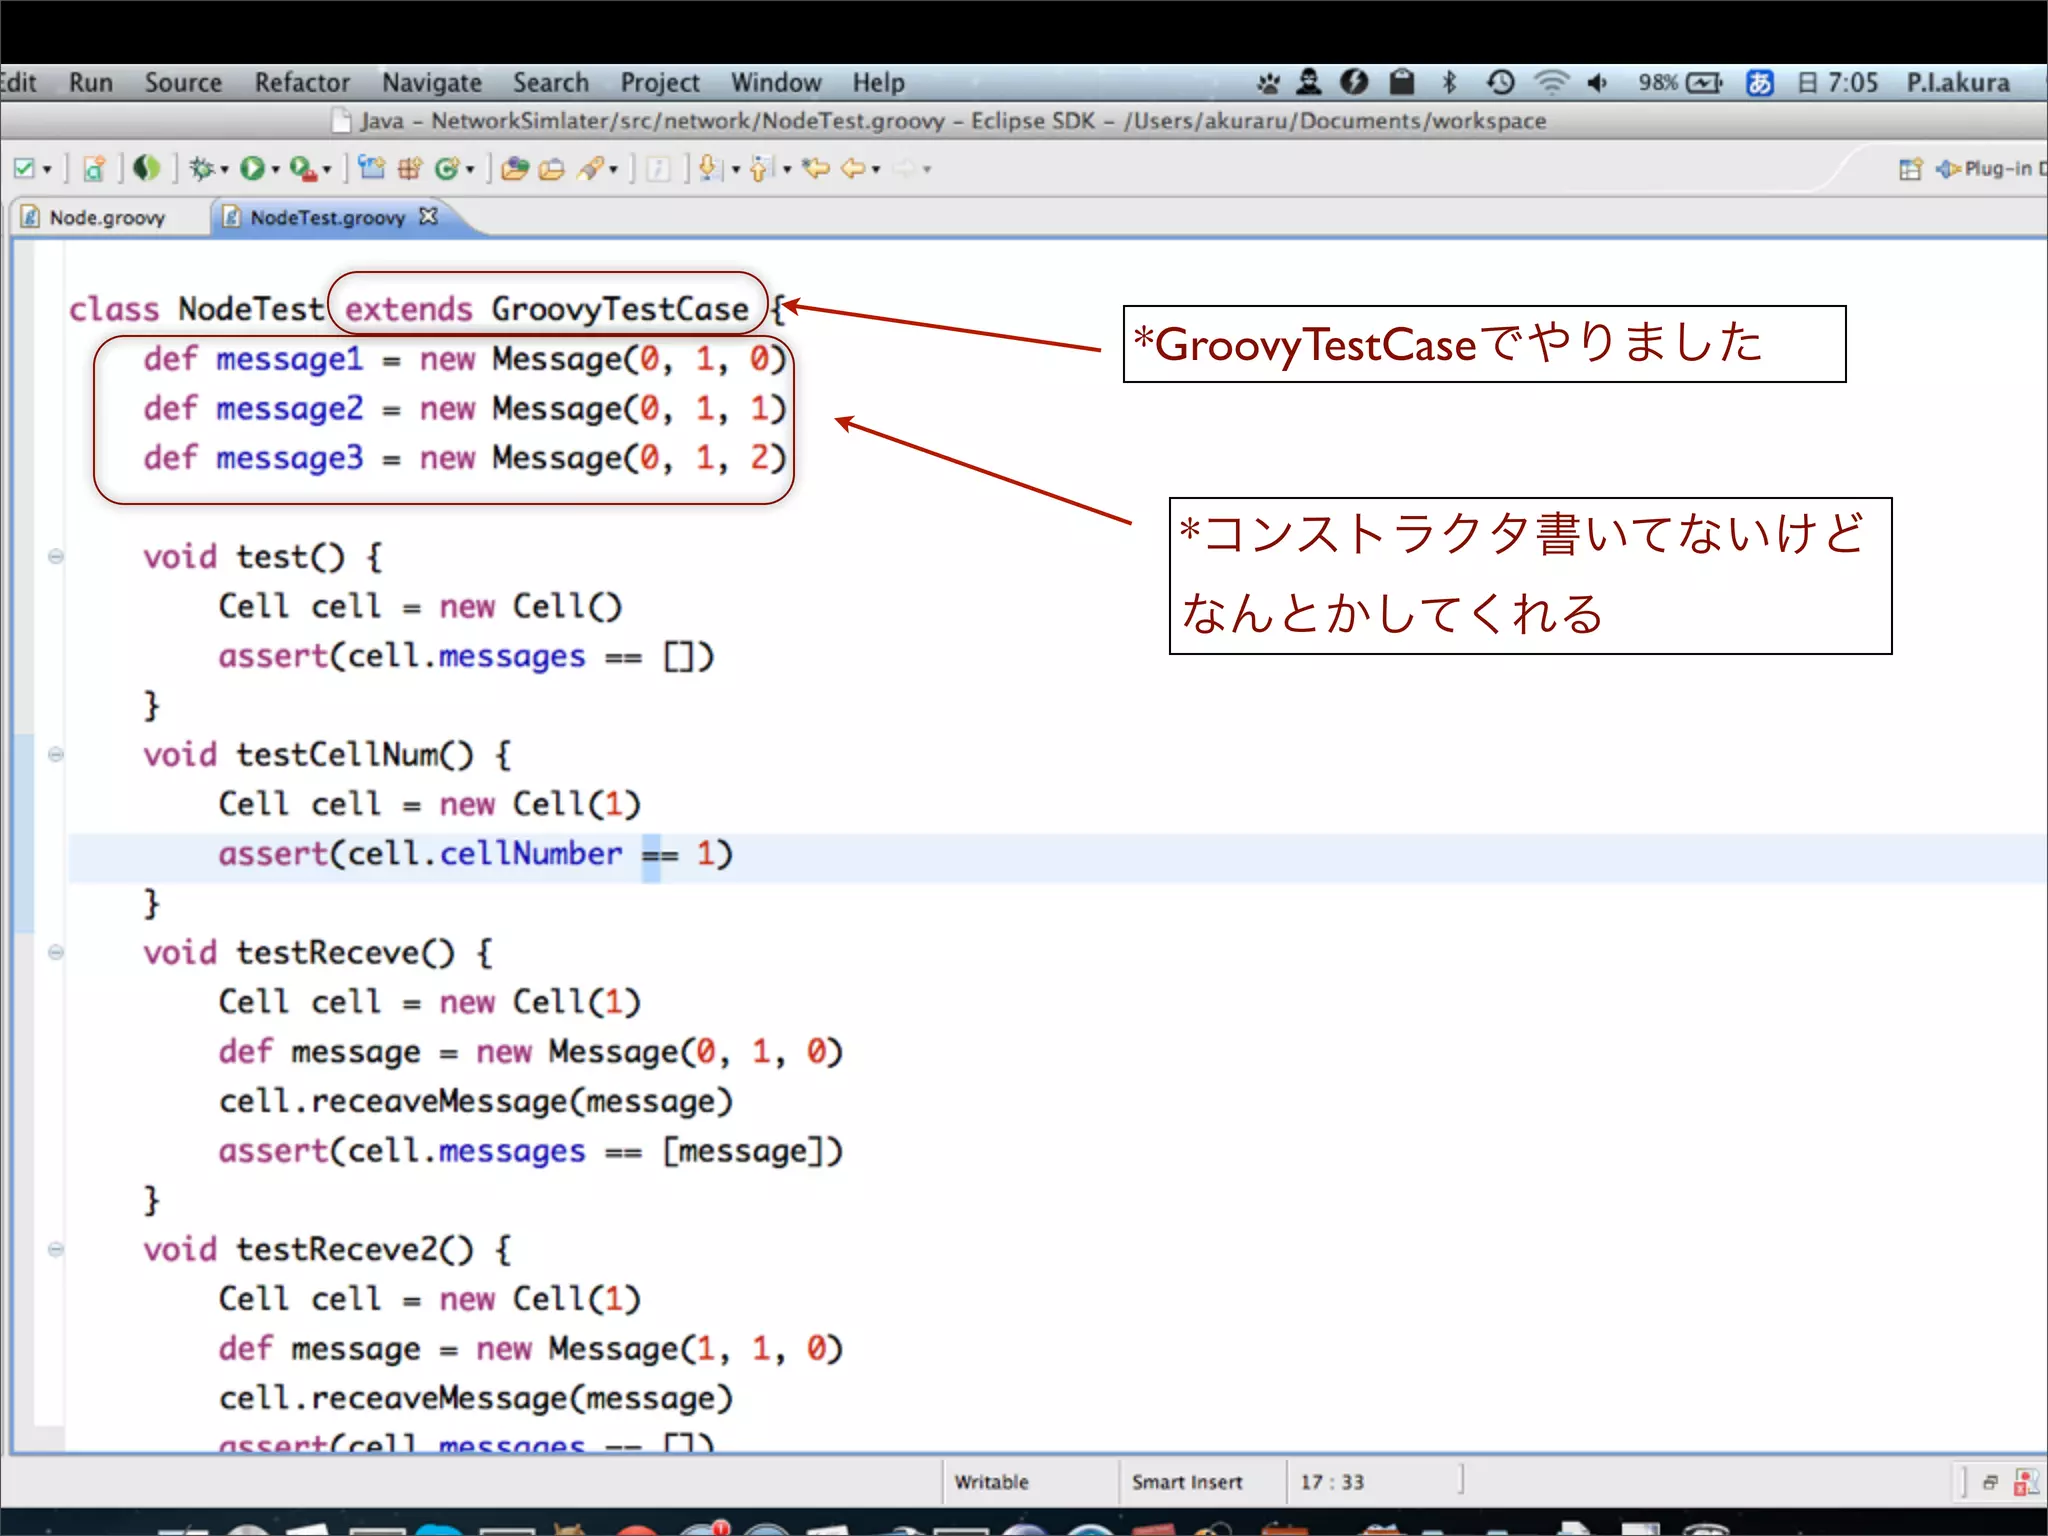Open the Run configurations dropdown arrow
Screen dimensions: 2048x1536
point(275,170)
